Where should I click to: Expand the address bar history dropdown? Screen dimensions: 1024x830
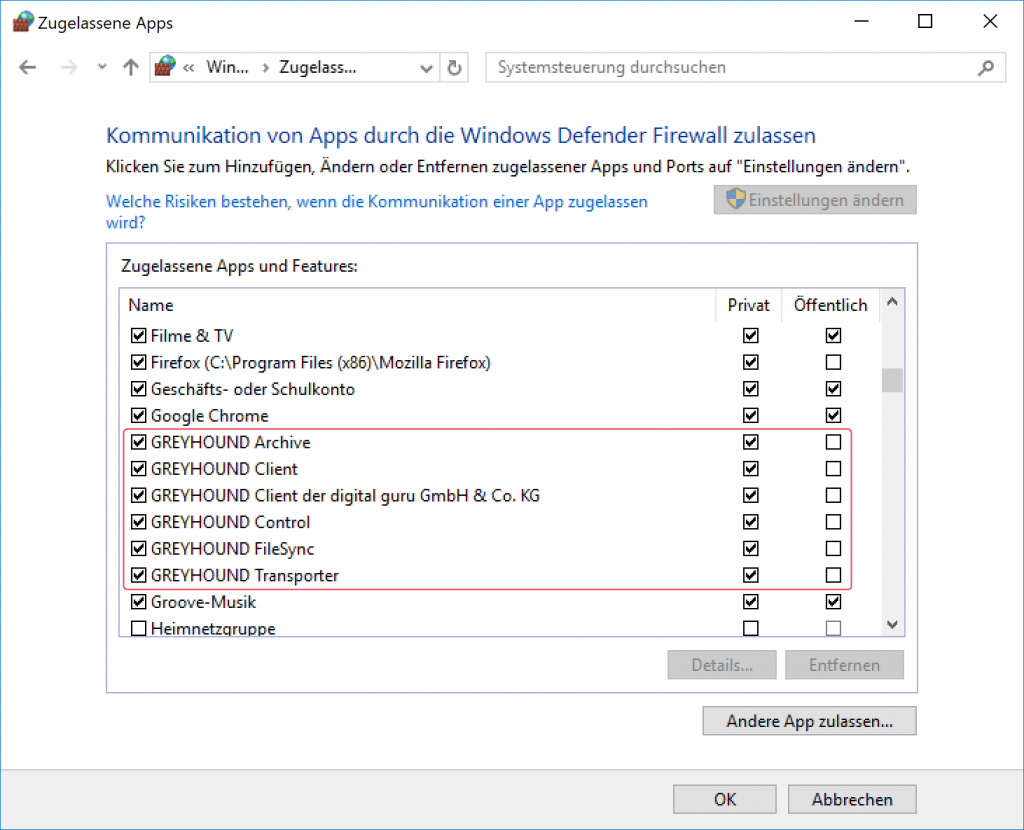[x=426, y=68]
